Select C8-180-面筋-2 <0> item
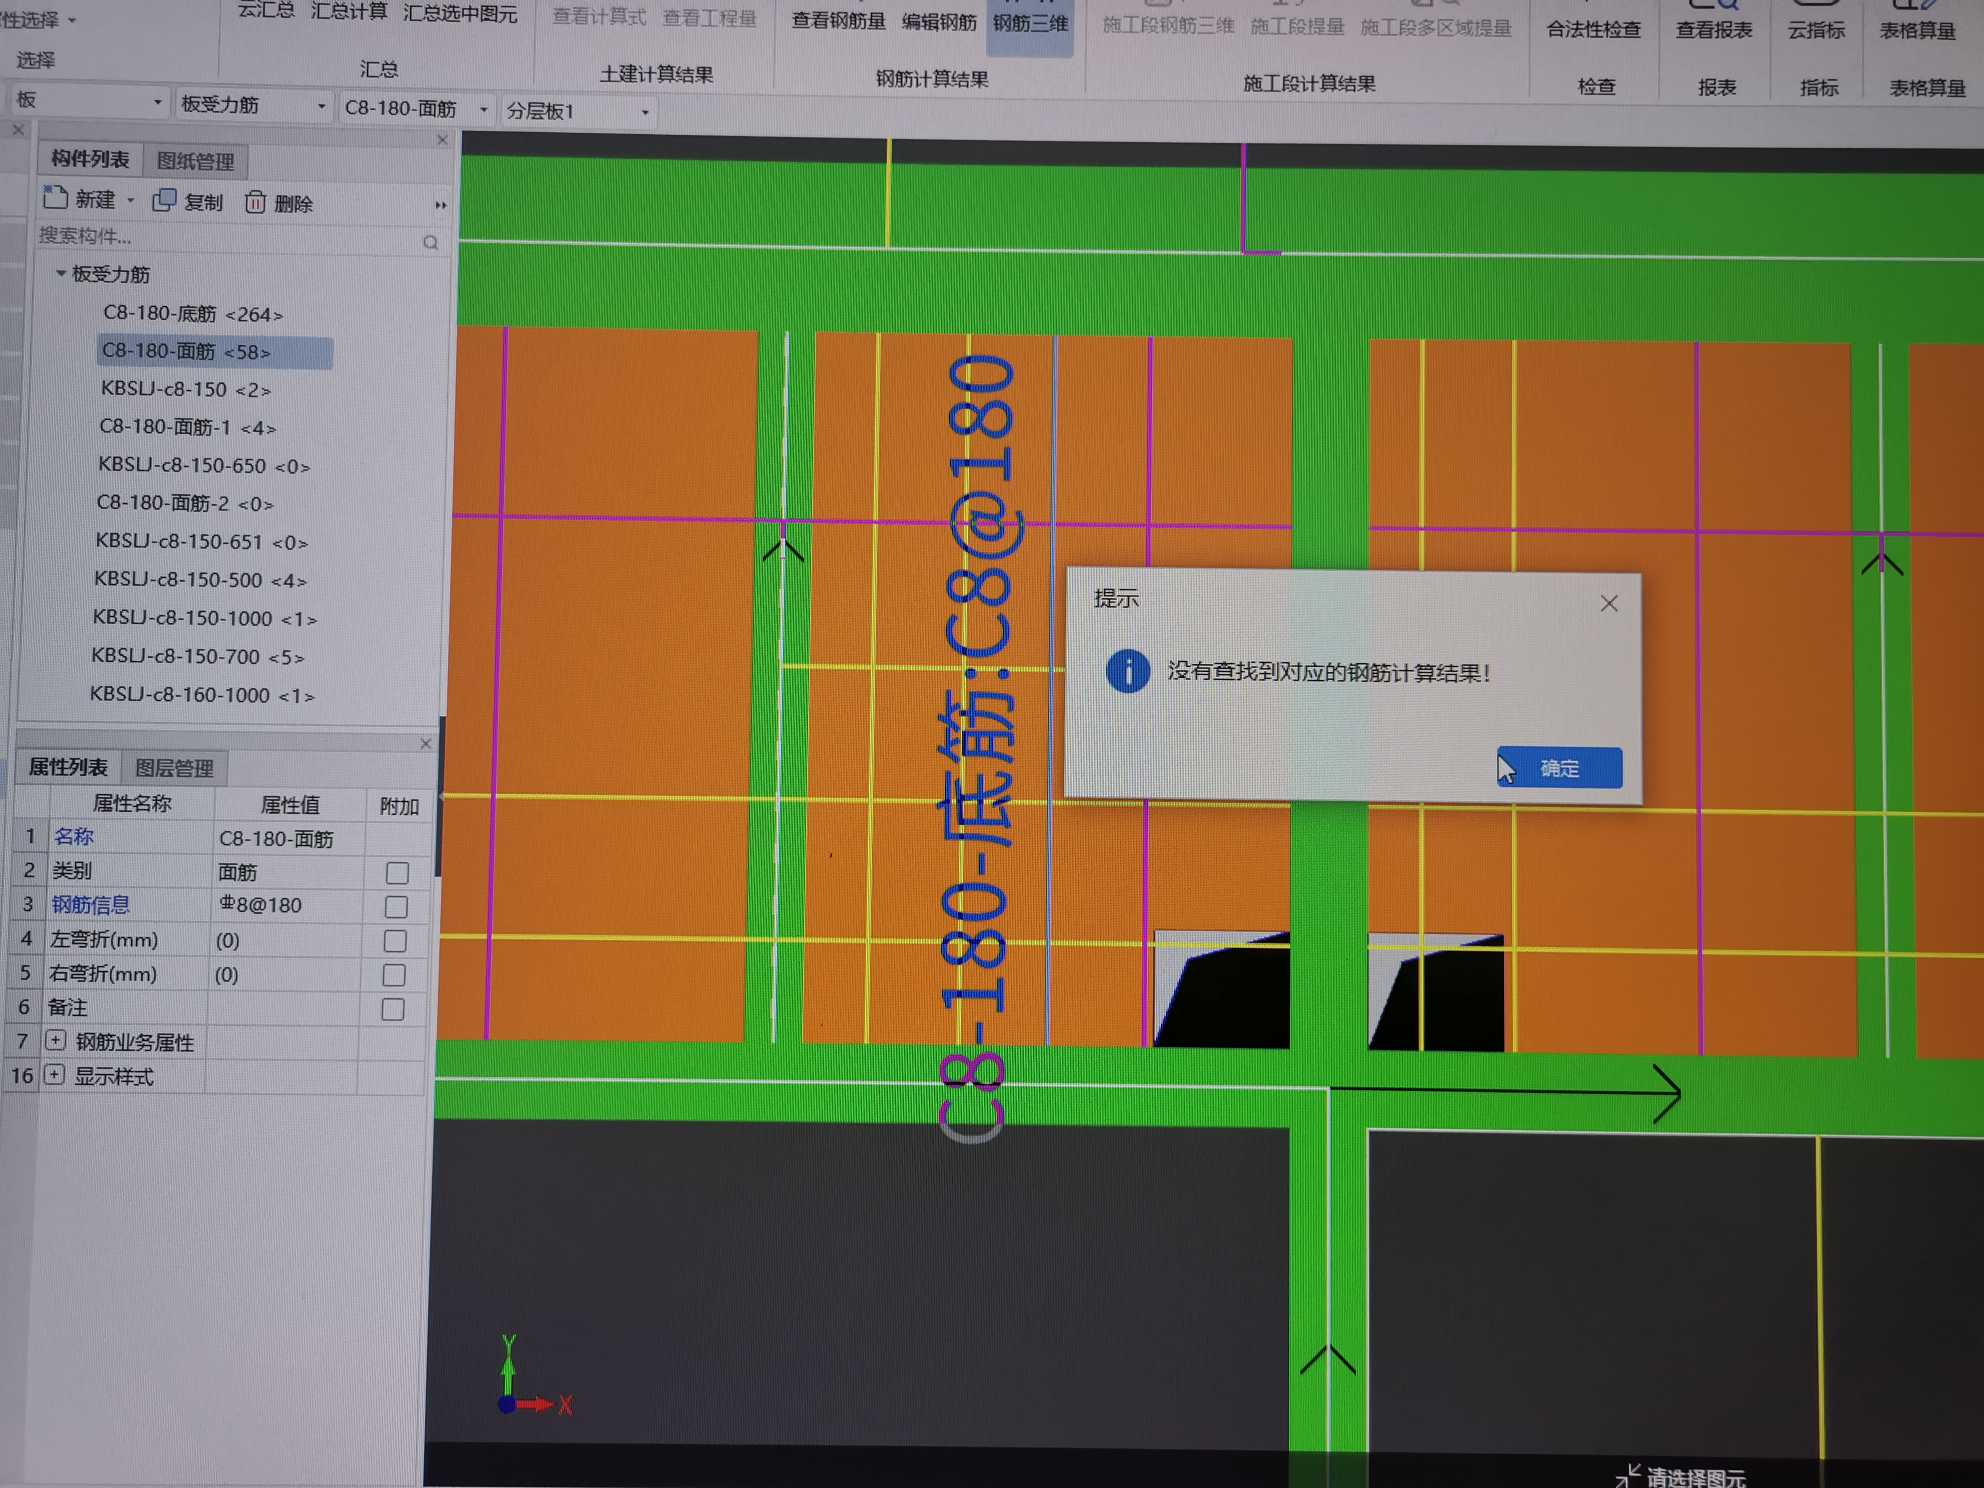 [185, 503]
